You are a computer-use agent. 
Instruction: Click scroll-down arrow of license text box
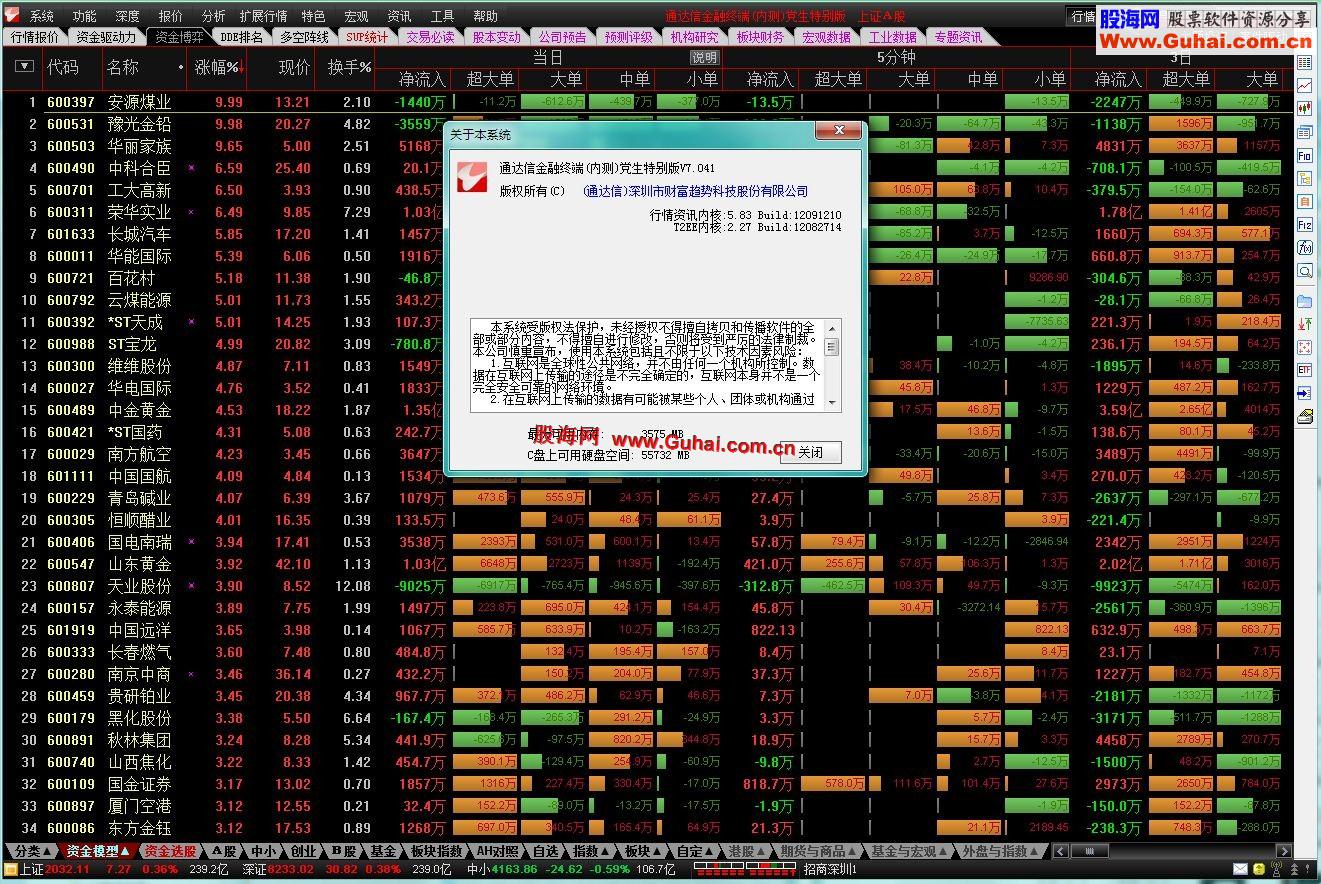pos(832,405)
